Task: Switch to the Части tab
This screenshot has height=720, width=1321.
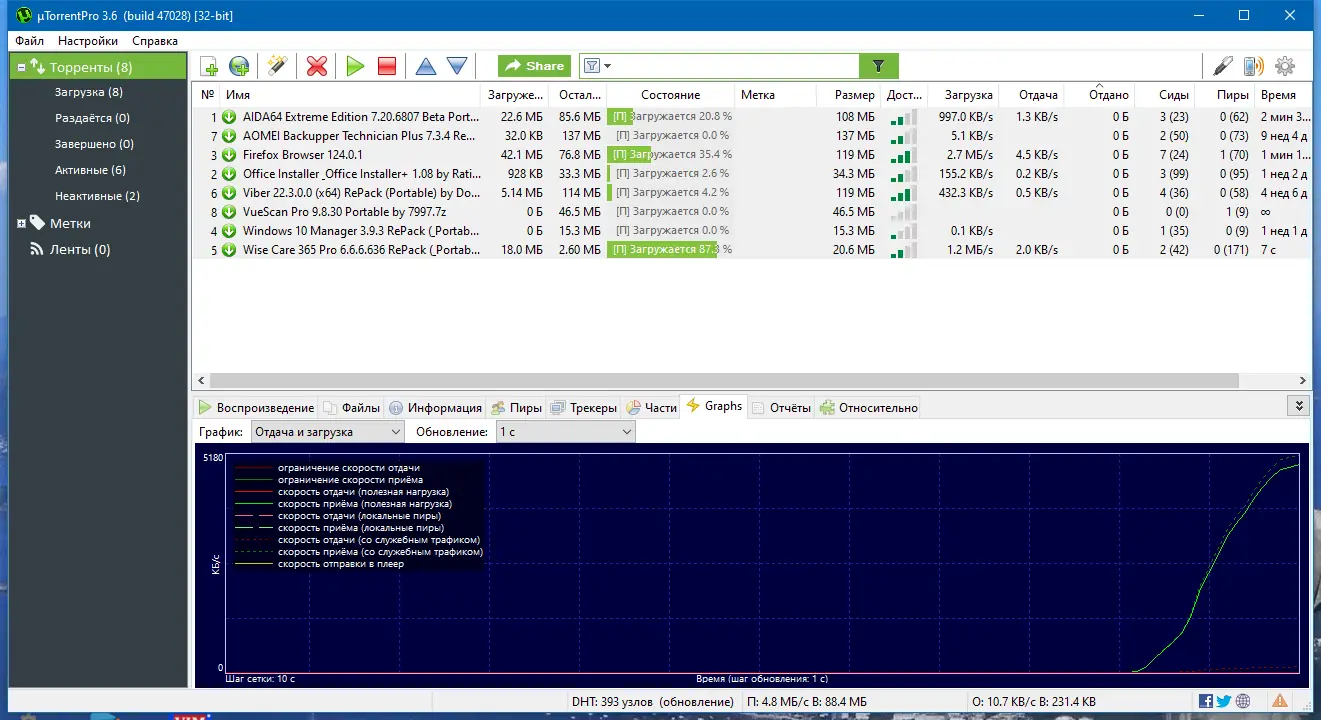Action: click(x=651, y=407)
